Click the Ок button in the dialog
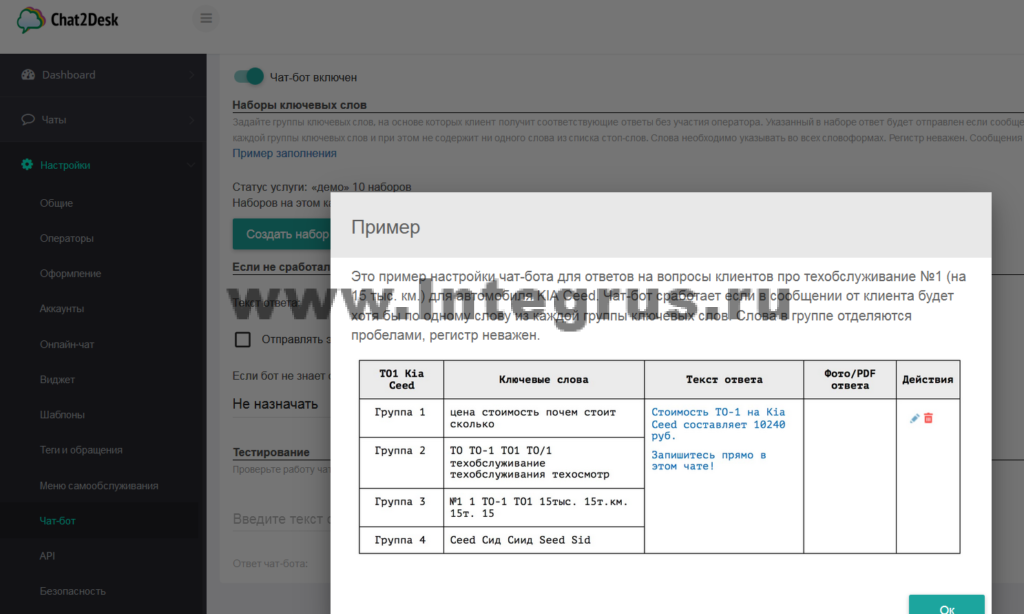 (x=946, y=605)
